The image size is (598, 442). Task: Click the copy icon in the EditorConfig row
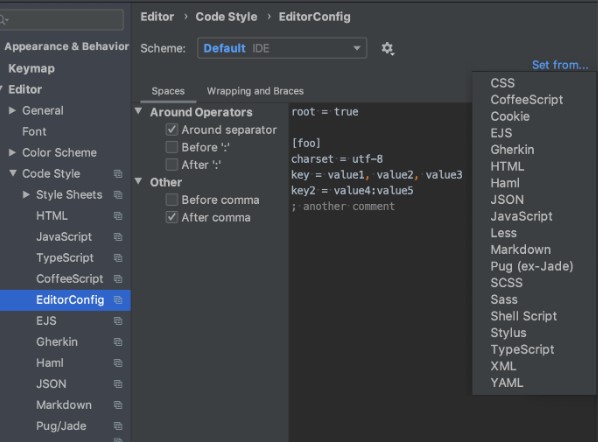[x=118, y=300]
